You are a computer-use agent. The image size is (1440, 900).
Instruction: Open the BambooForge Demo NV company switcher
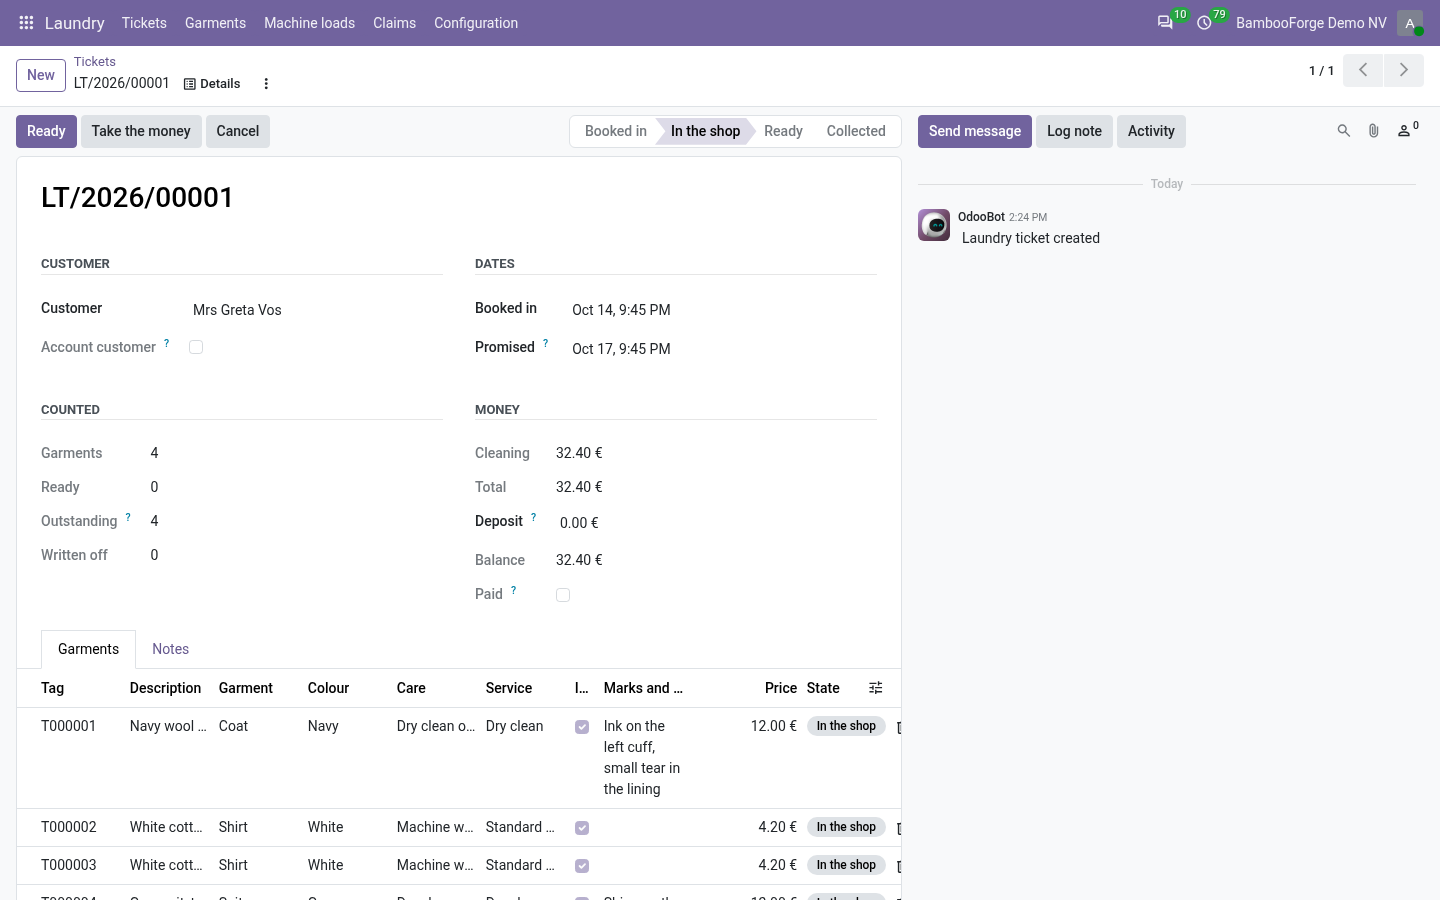click(1311, 23)
